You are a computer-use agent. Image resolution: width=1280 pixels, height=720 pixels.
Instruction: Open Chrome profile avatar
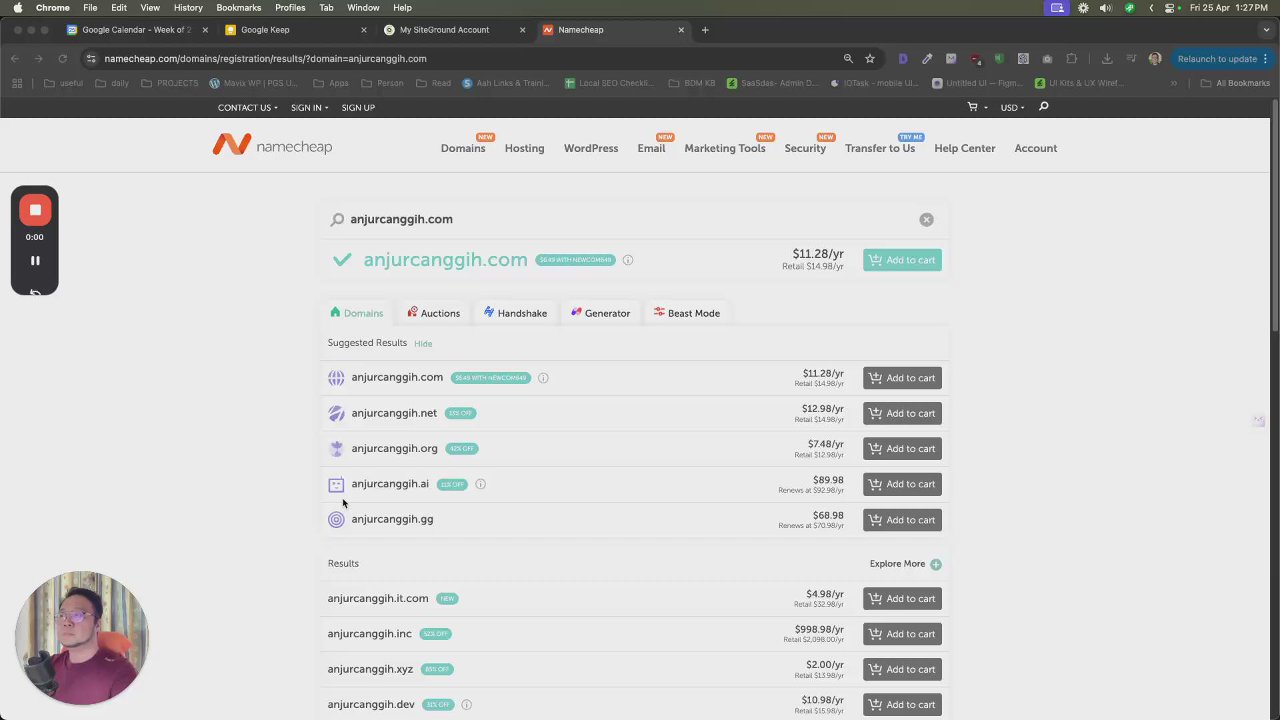(x=1155, y=58)
